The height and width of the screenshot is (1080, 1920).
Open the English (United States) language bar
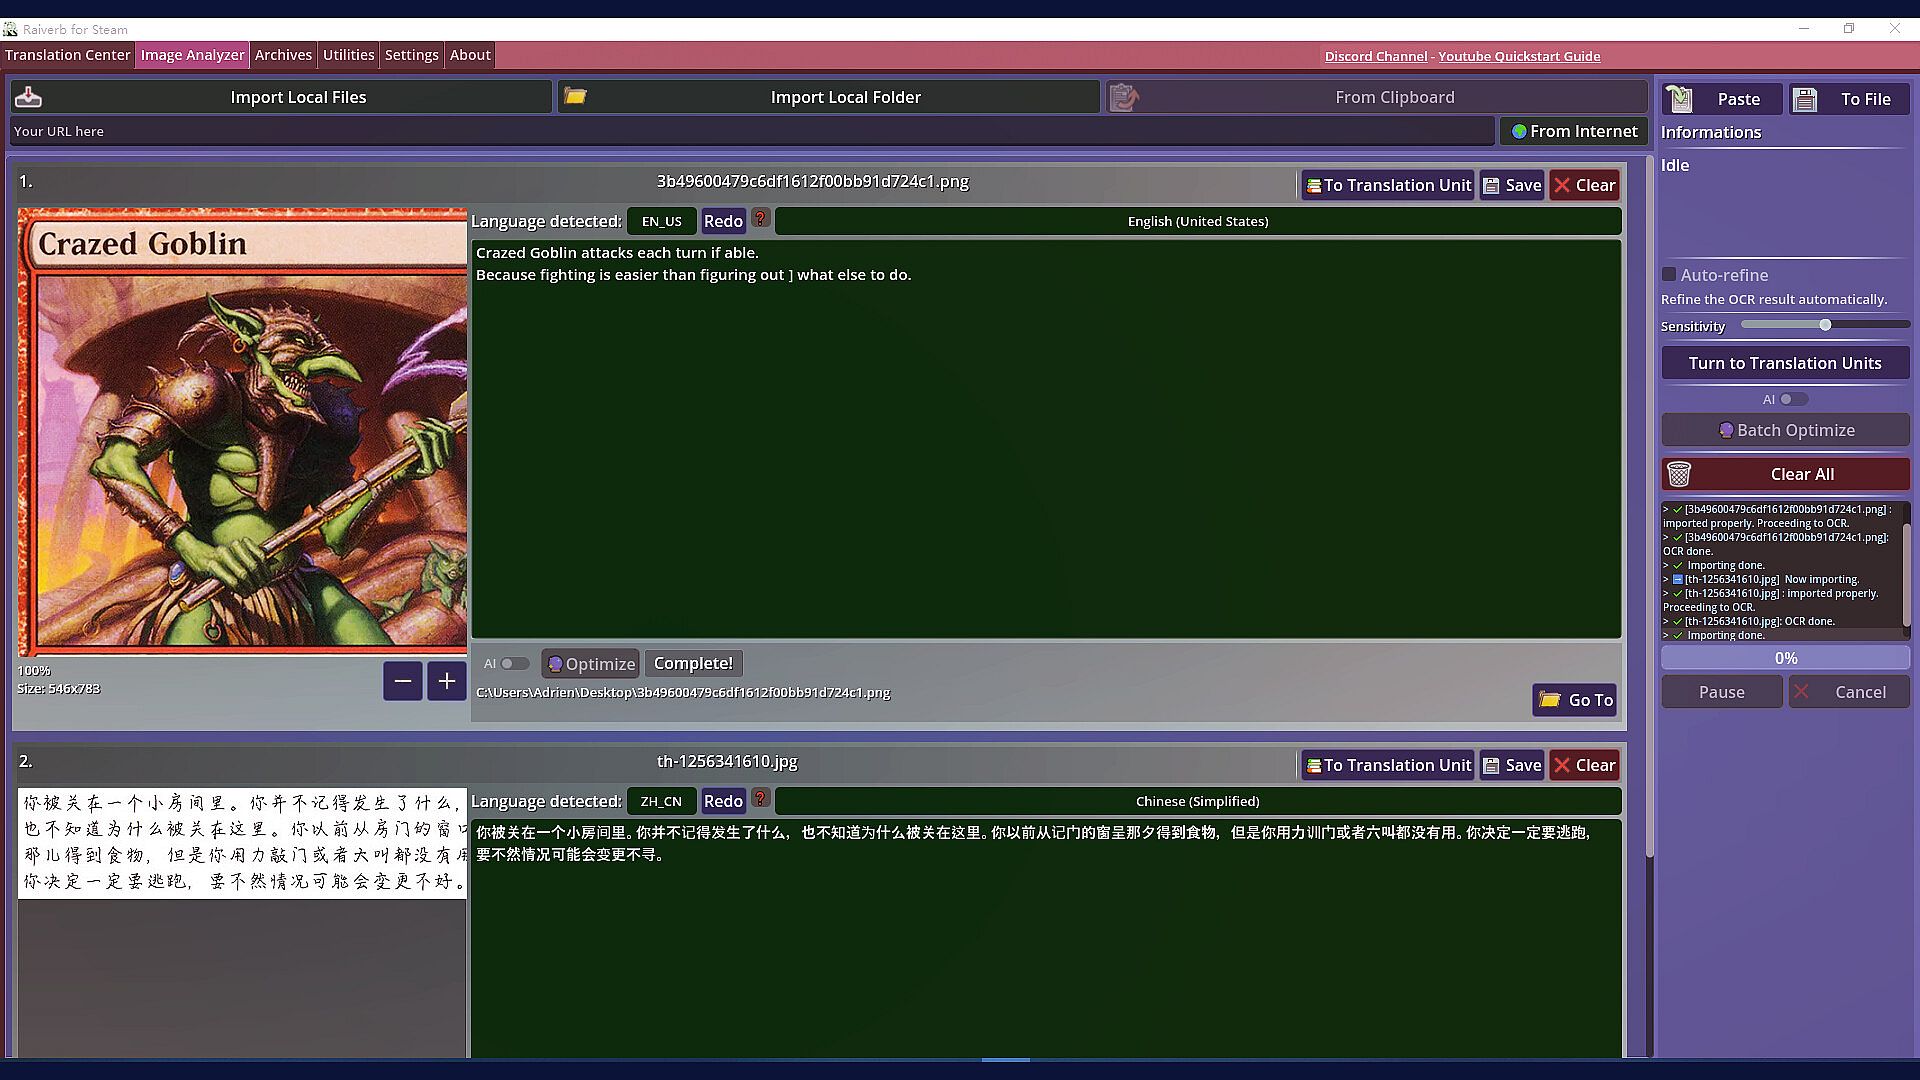pos(1197,221)
